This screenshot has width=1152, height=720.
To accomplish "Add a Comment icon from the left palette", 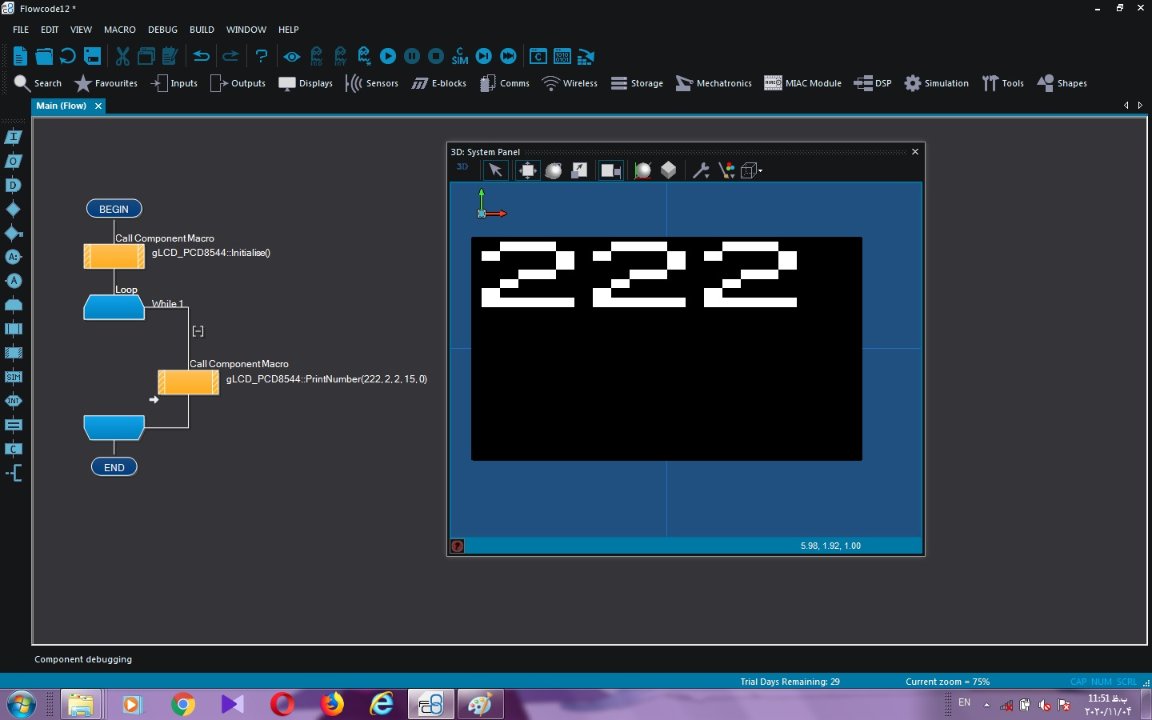I will point(13,472).
